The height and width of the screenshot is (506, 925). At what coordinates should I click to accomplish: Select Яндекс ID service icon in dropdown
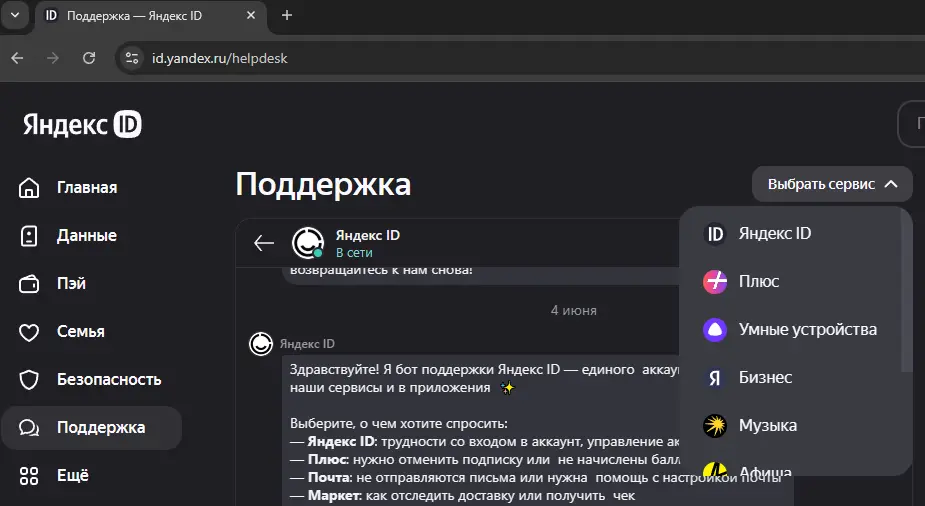[x=715, y=234]
